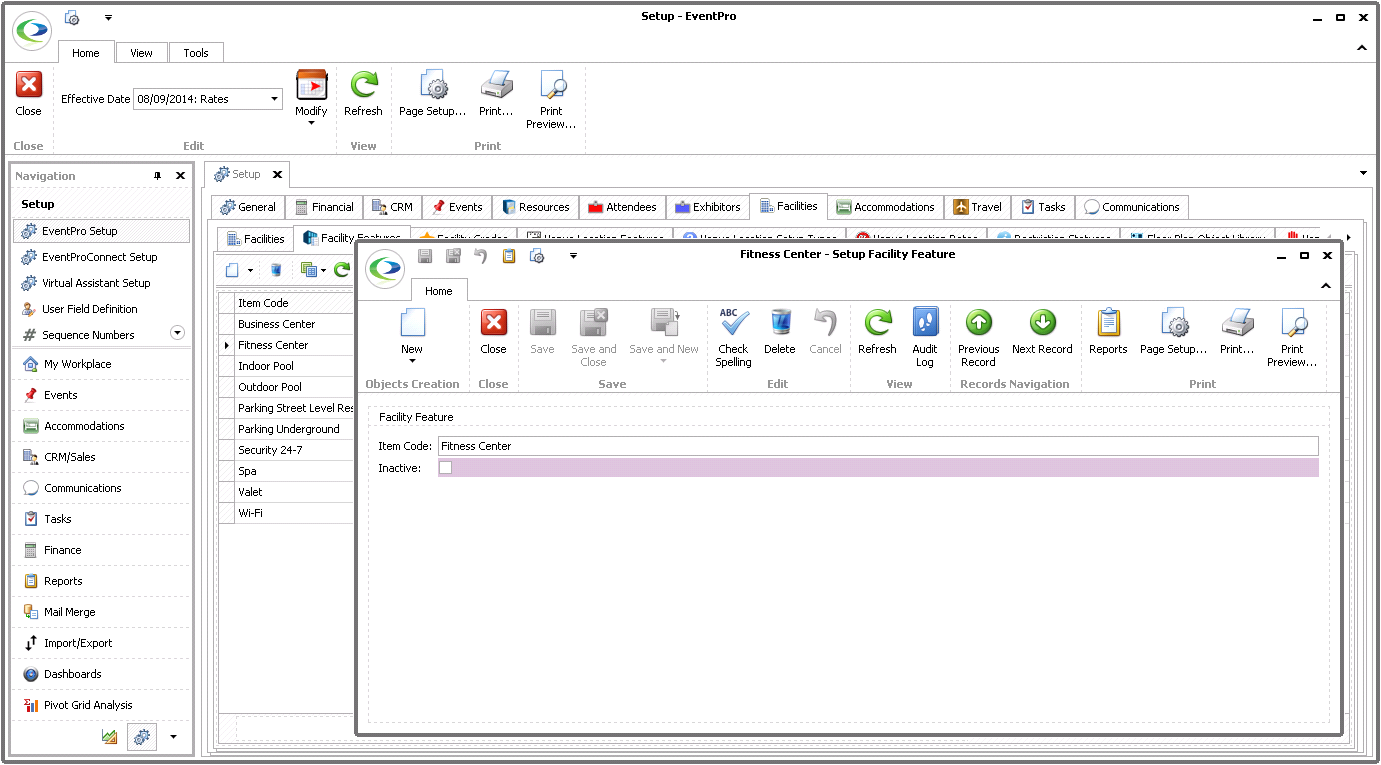Open the Travel setup tab

click(x=977, y=207)
